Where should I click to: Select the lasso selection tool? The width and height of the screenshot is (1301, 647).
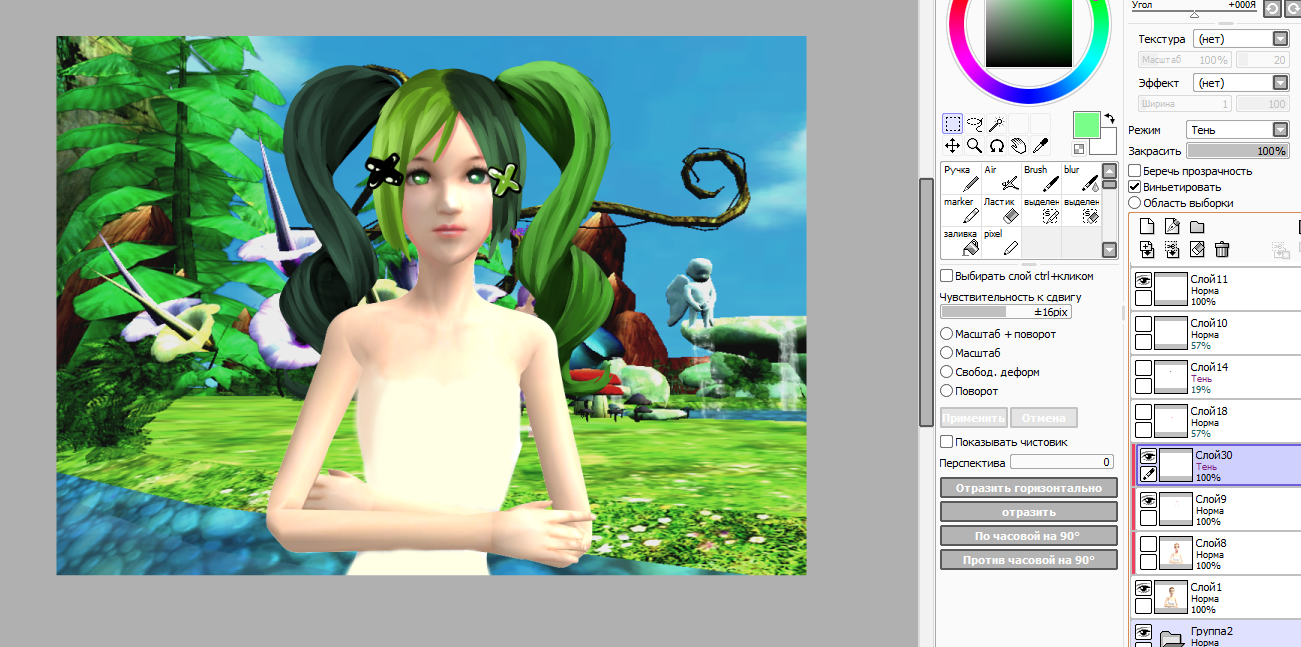tap(975, 124)
